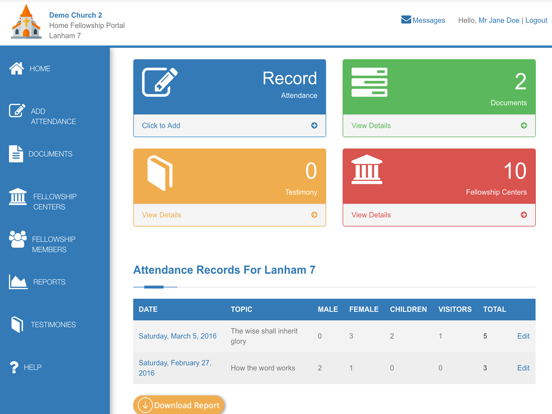552x414 pixels.
Task: Click the Mr Jane Doe profile link
Action: tap(498, 20)
